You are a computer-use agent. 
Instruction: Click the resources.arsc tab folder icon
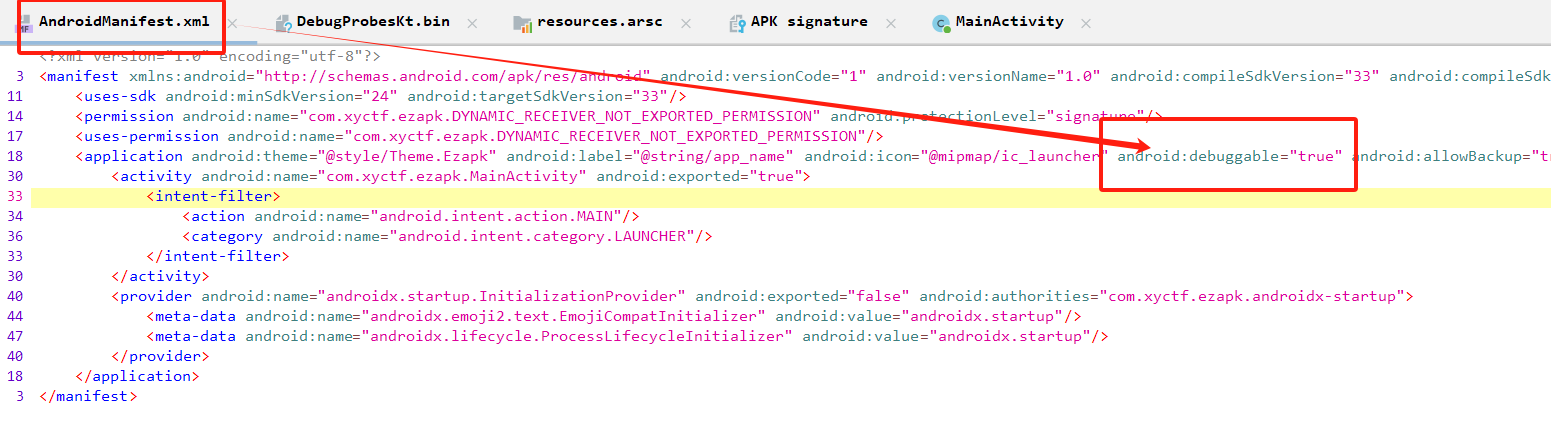point(522,23)
